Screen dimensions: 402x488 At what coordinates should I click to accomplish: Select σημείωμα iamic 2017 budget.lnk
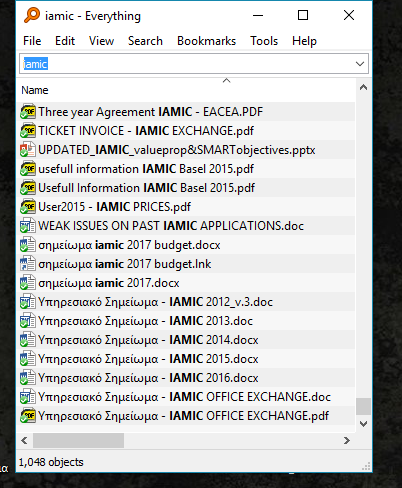point(125,264)
